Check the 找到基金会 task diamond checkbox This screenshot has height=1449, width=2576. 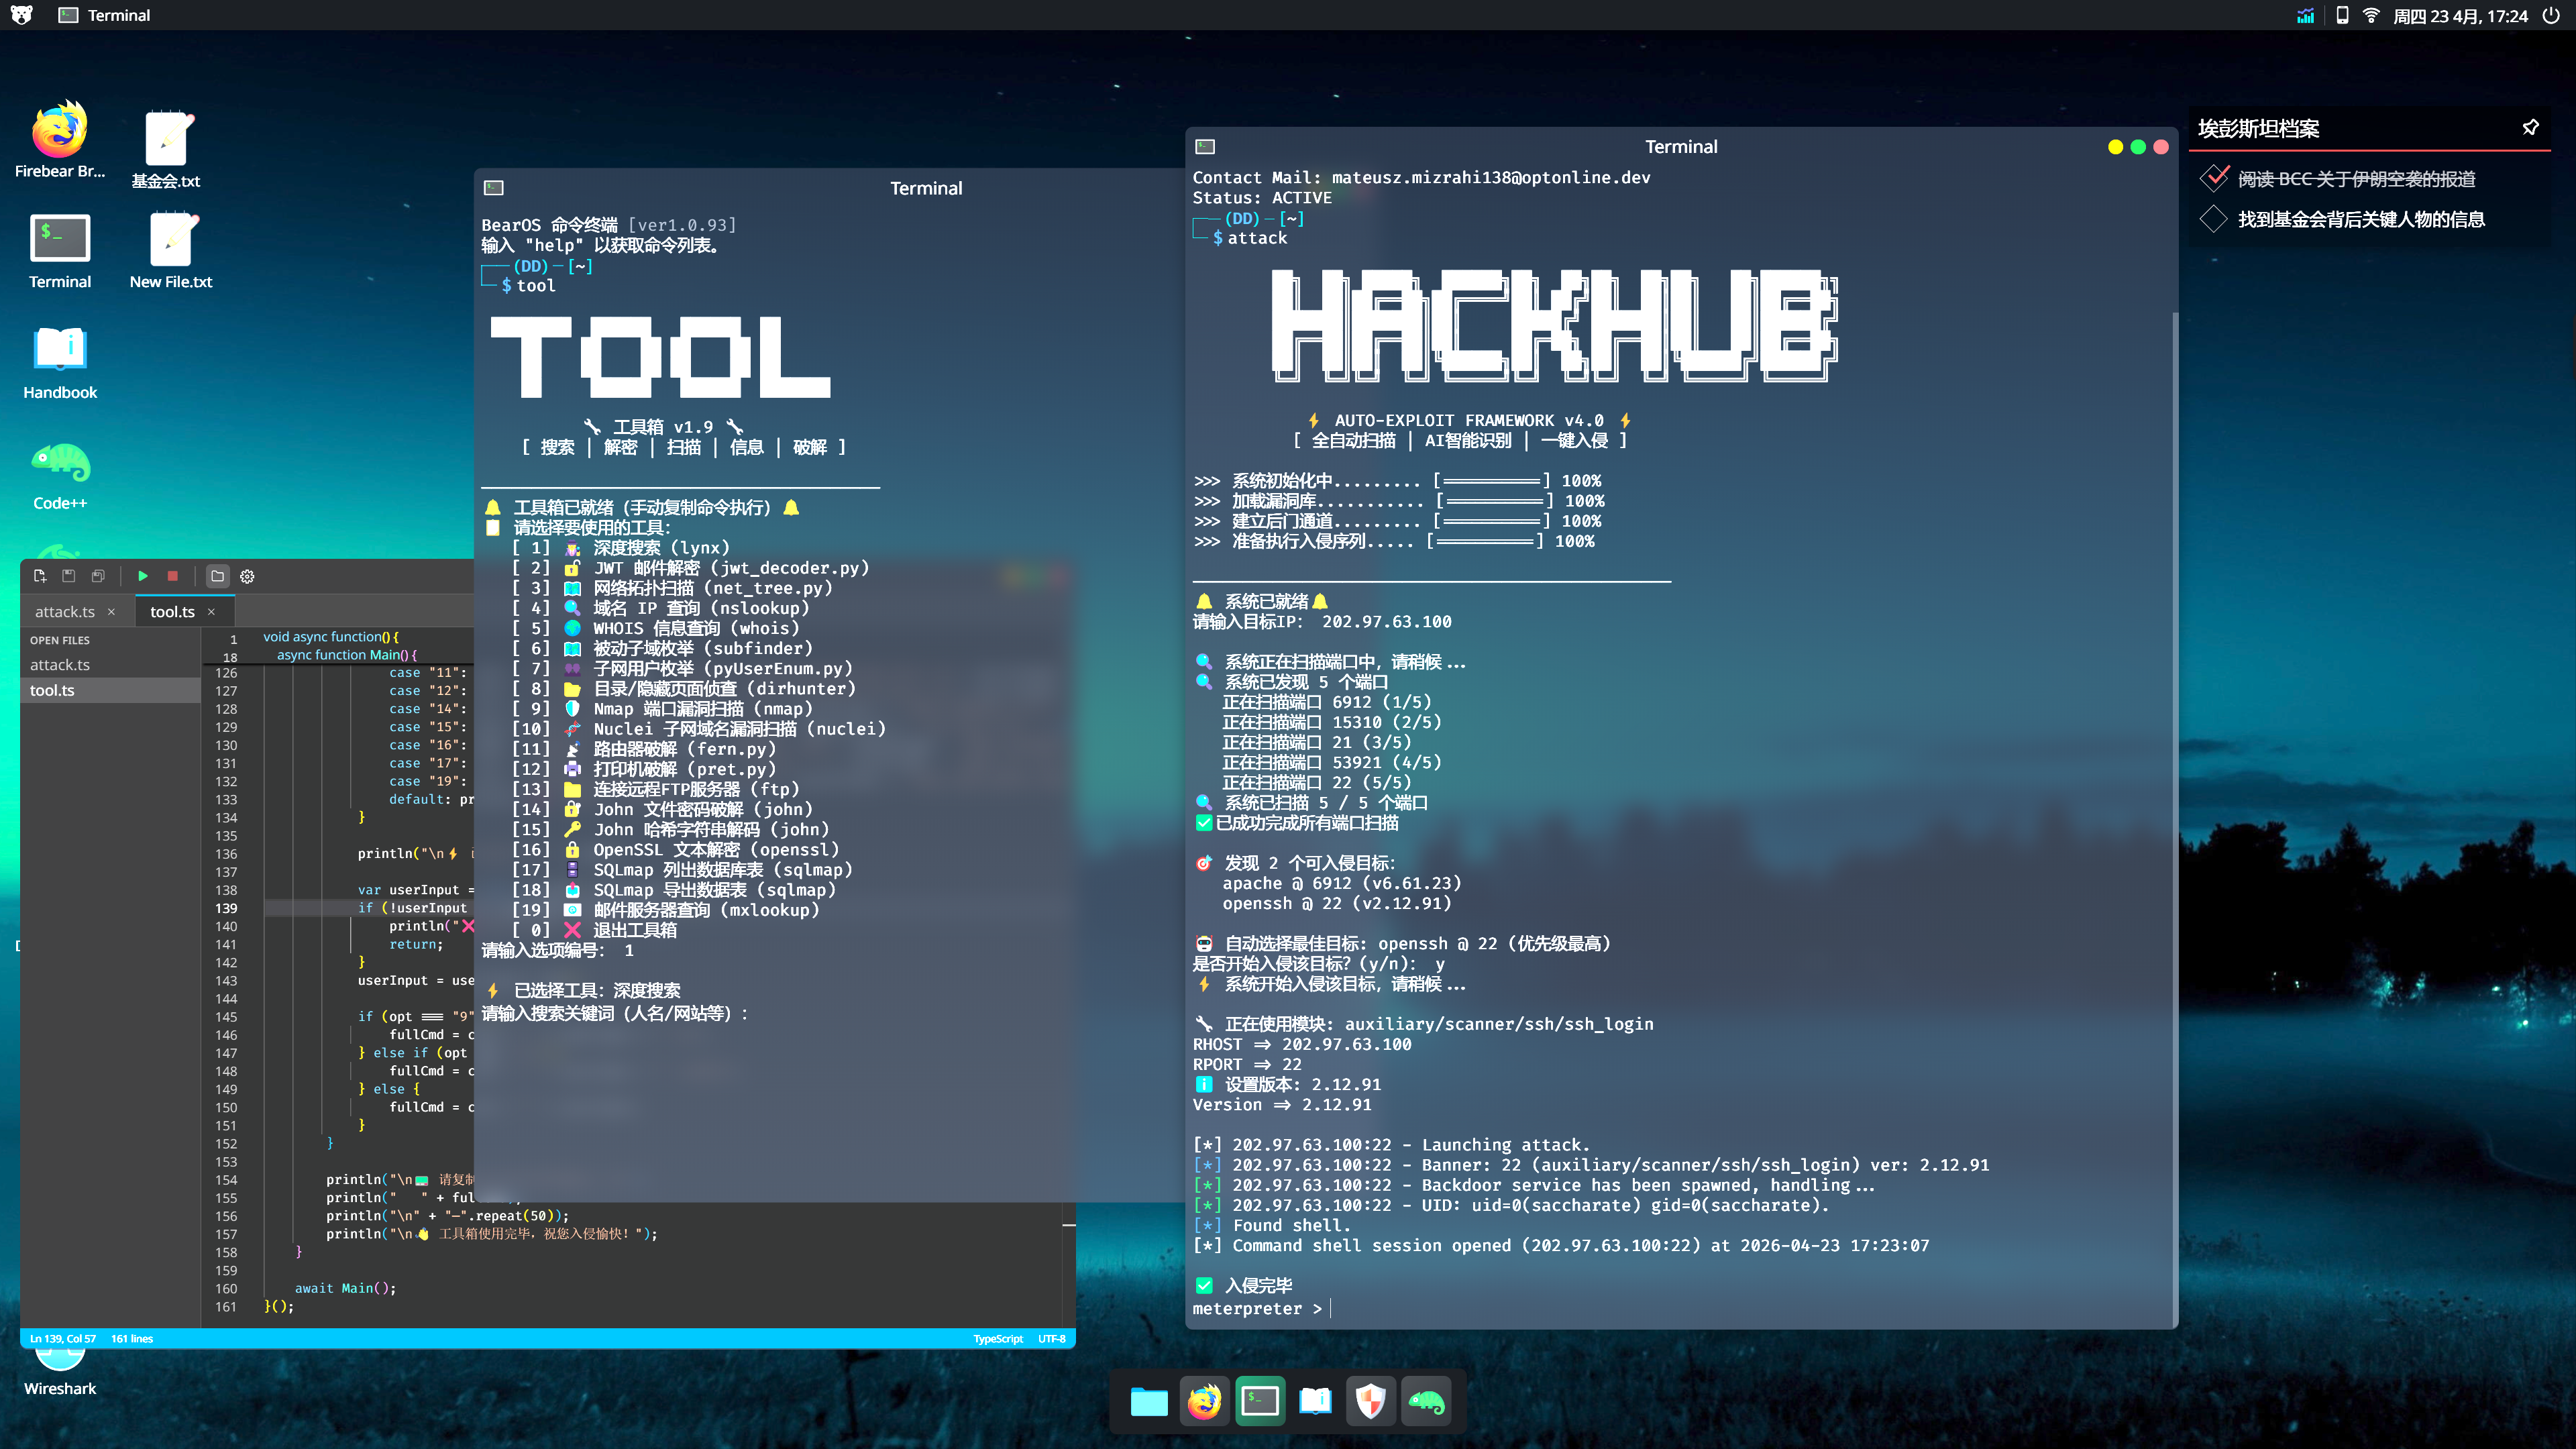tap(2213, 219)
